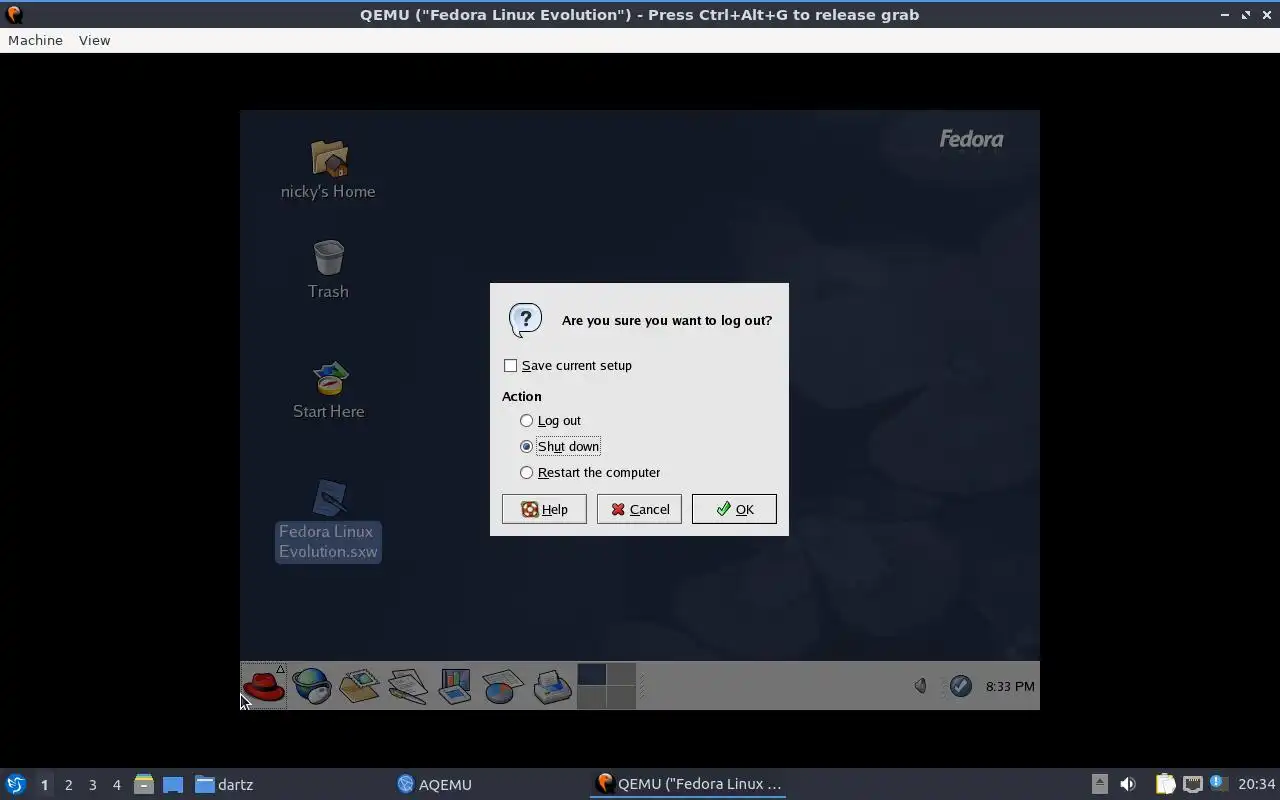Switch to host virtual desktop 1

pyautogui.click(x=44, y=785)
